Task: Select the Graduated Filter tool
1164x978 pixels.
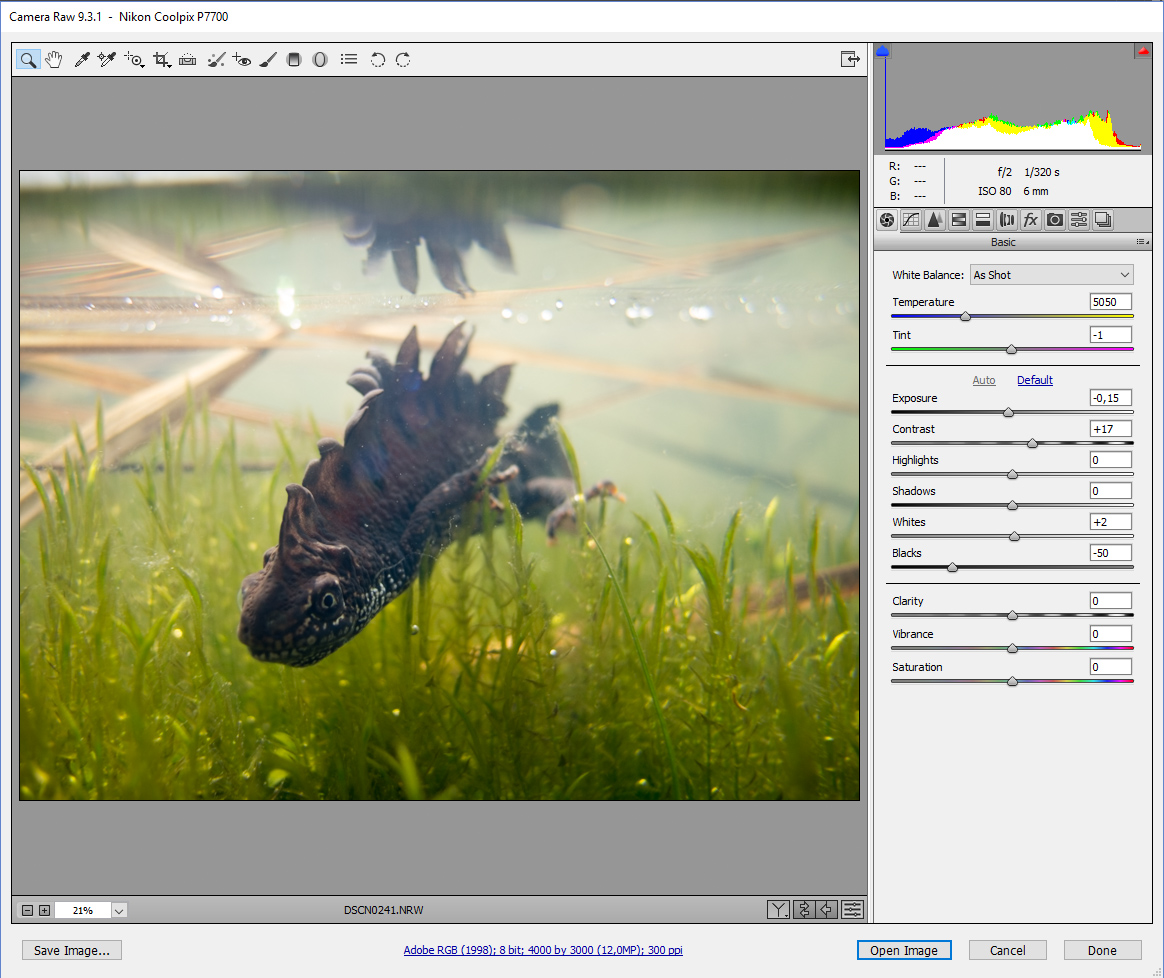Action: pyautogui.click(x=294, y=60)
